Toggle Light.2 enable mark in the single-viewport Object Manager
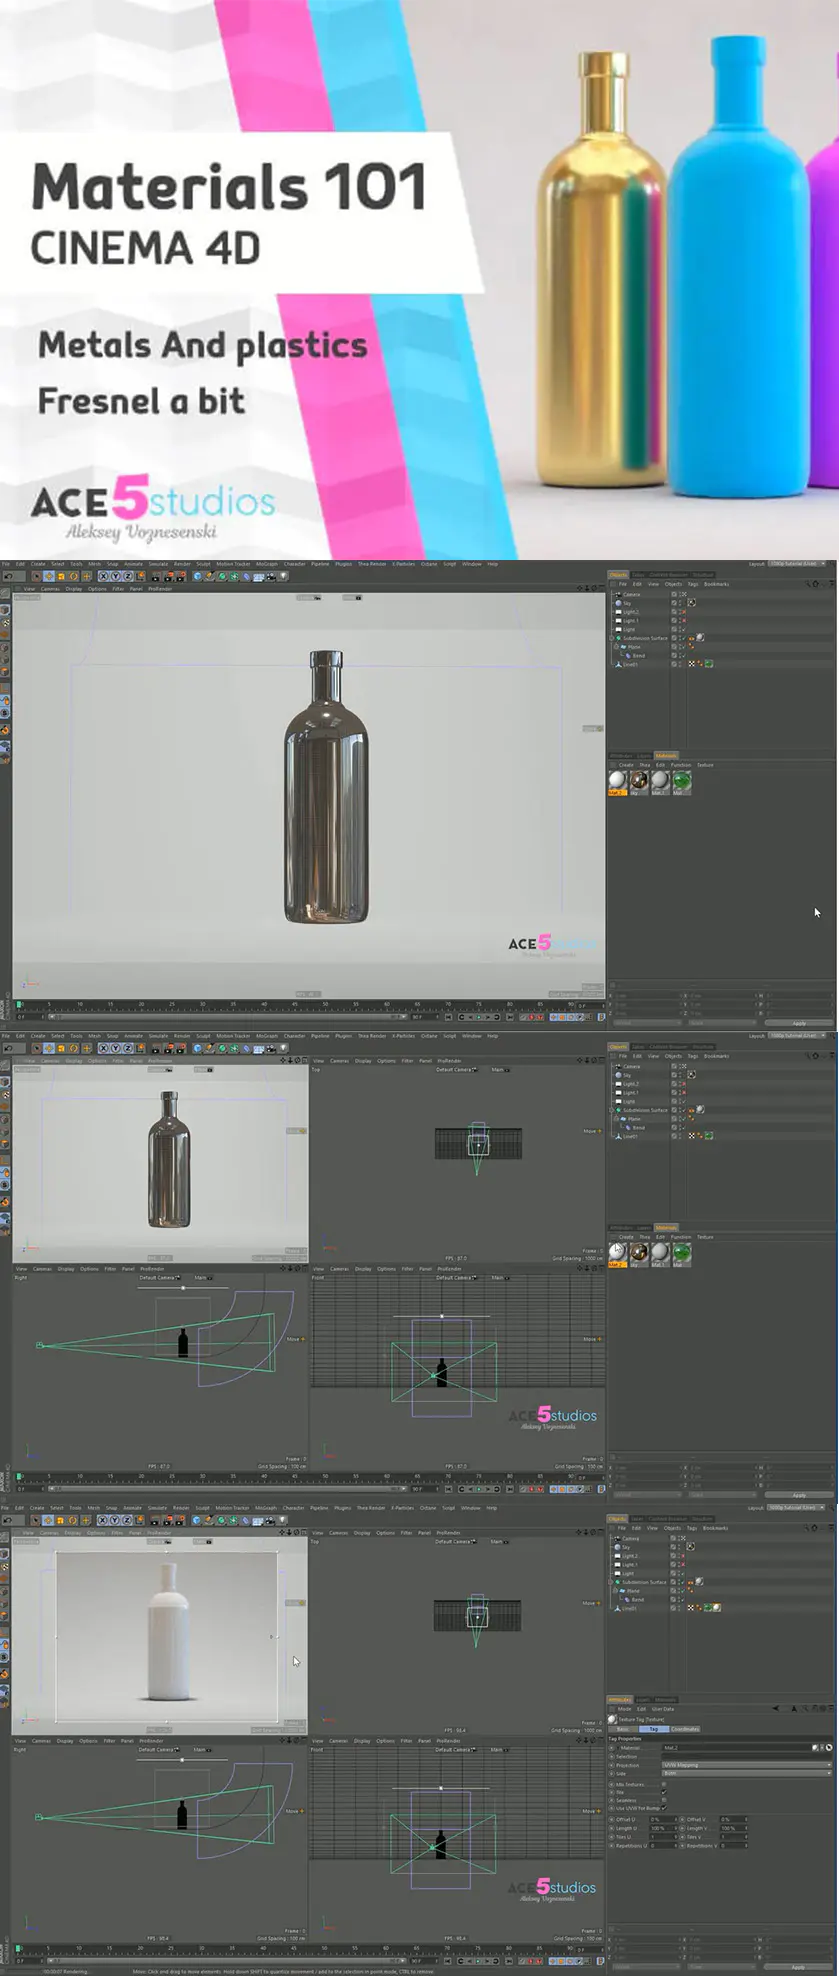This screenshot has width=839, height=1976. [x=684, y=612]
